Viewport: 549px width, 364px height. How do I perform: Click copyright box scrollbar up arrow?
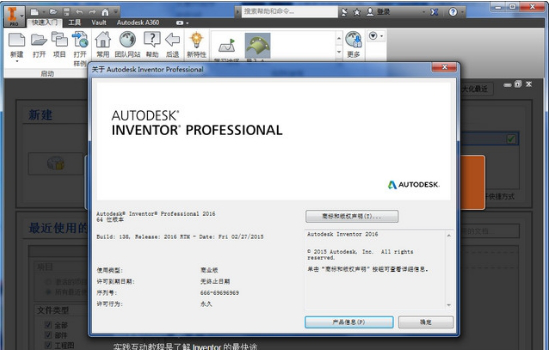(449, 236)
